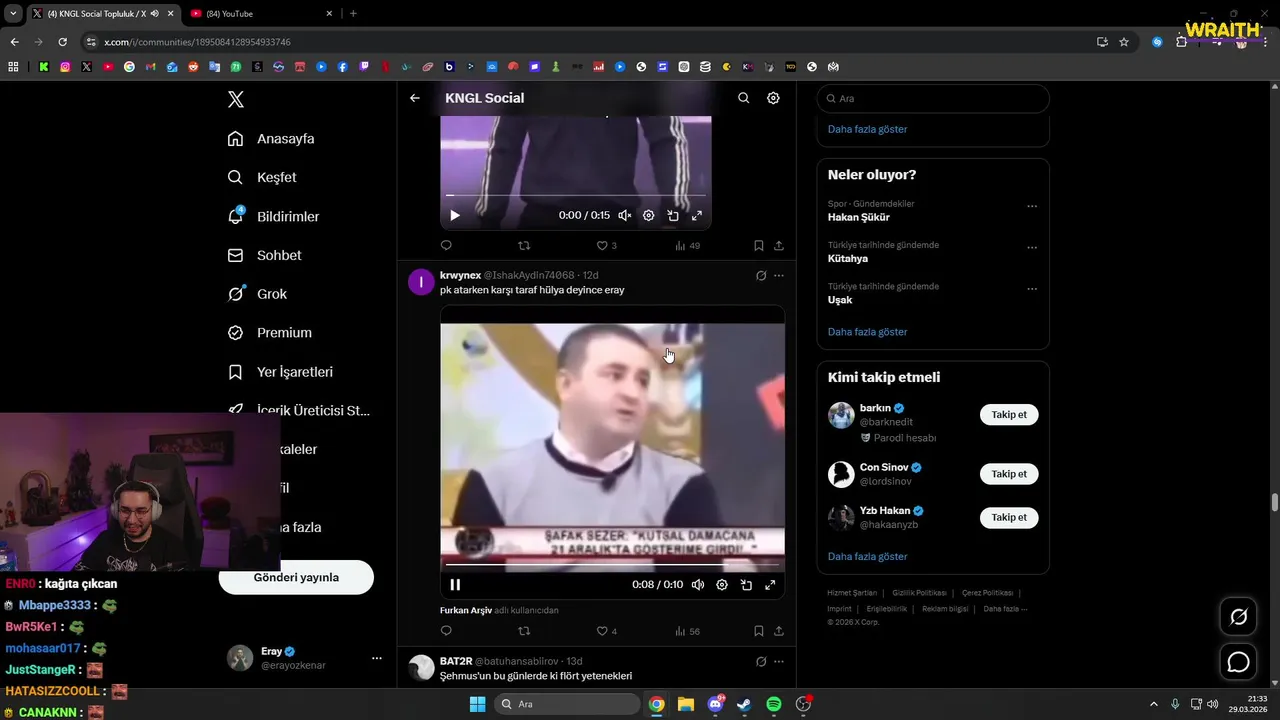The width and height of the screenshot is (1280, 720).
Task: Bookmark the krwynex post
Action: (x=758, y=631)
